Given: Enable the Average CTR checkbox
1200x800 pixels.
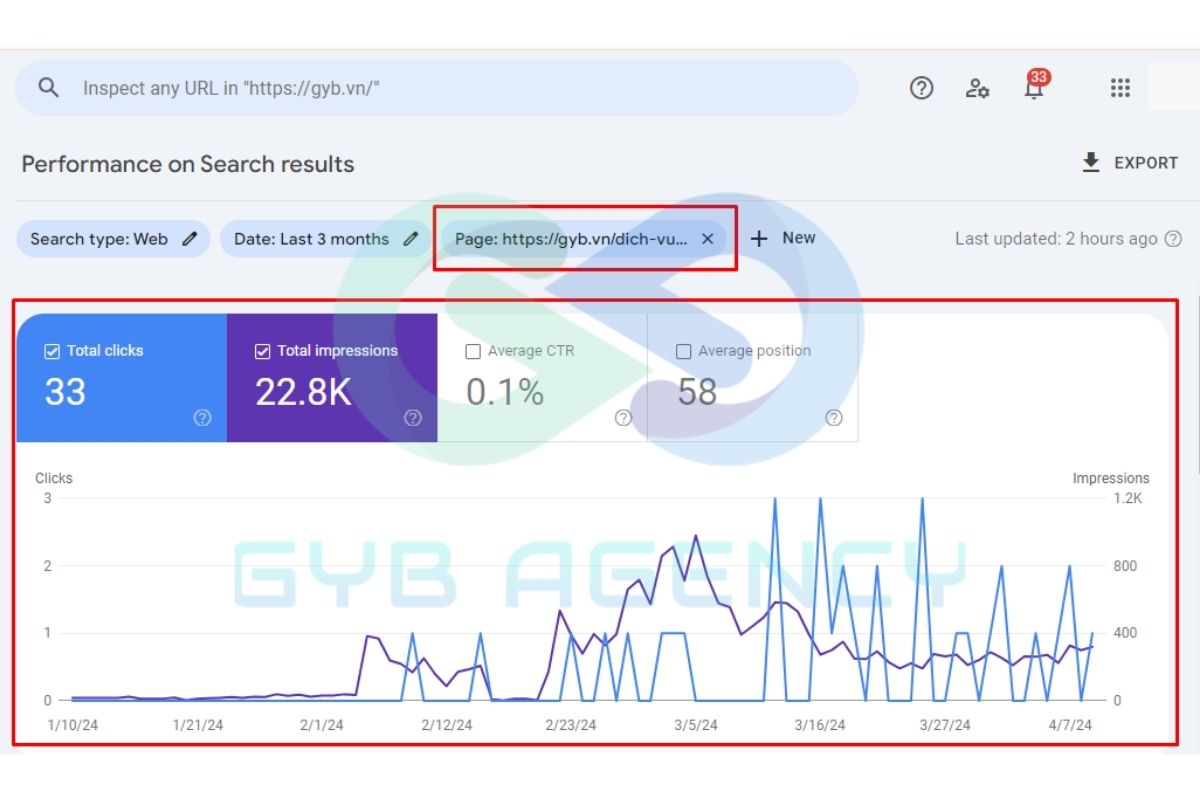Looking at the screenshot, I should 473,351.
